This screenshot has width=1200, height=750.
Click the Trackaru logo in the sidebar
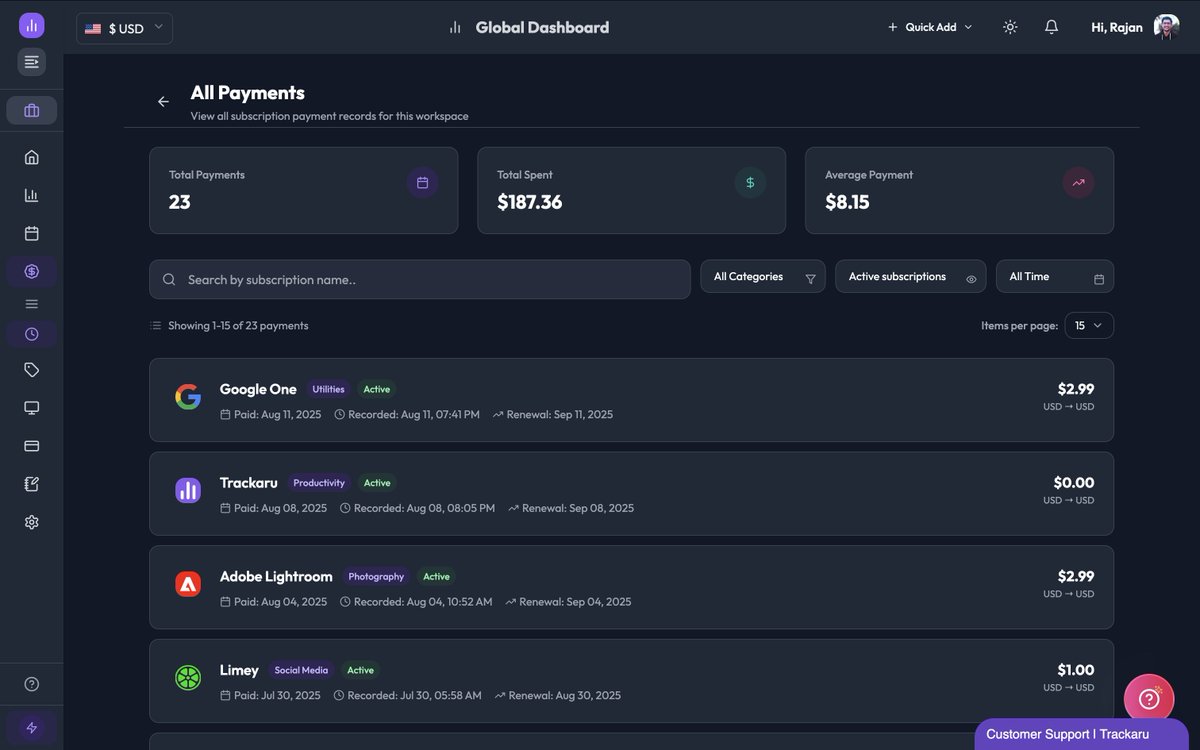(31, 25)
